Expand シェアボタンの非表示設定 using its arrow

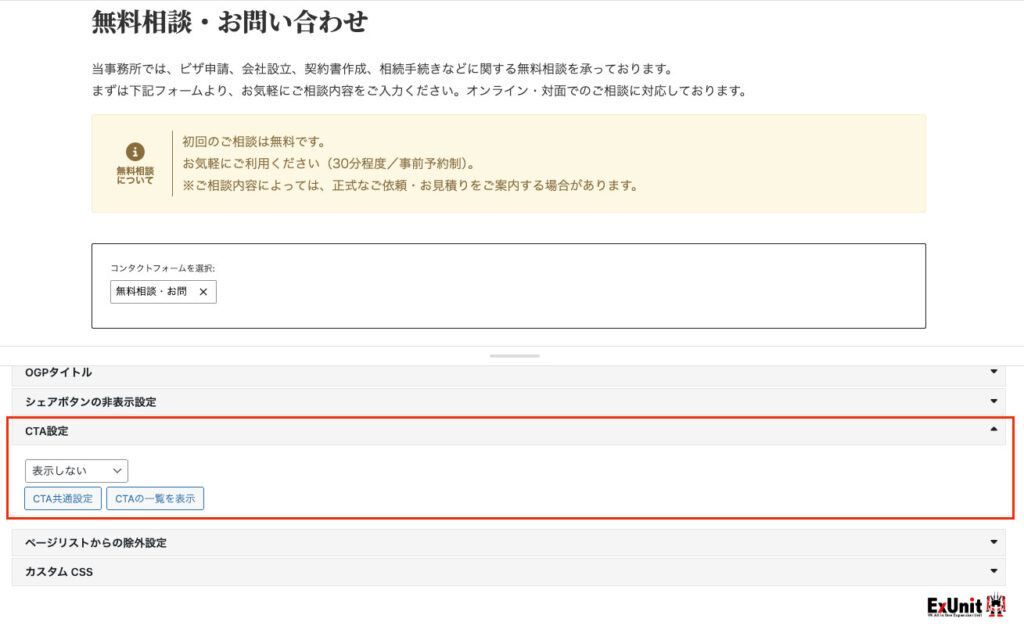993,401
